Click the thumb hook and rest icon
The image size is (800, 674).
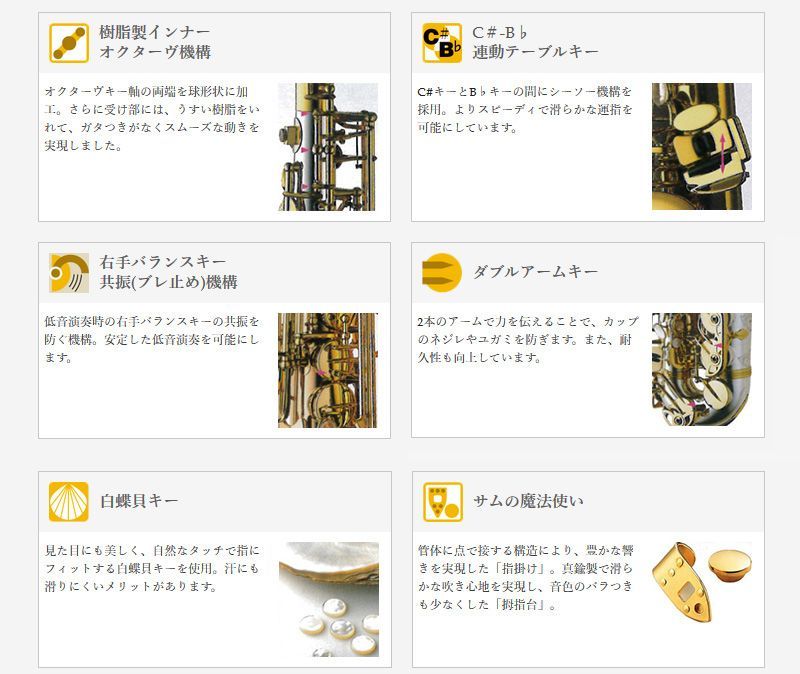(442, 502)
